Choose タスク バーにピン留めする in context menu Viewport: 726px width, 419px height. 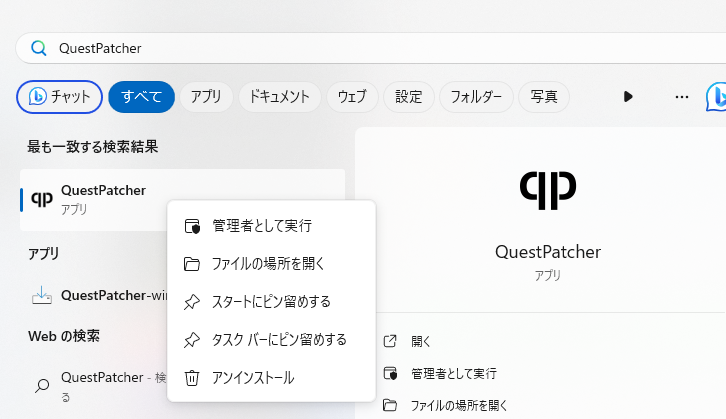[271, 339]
